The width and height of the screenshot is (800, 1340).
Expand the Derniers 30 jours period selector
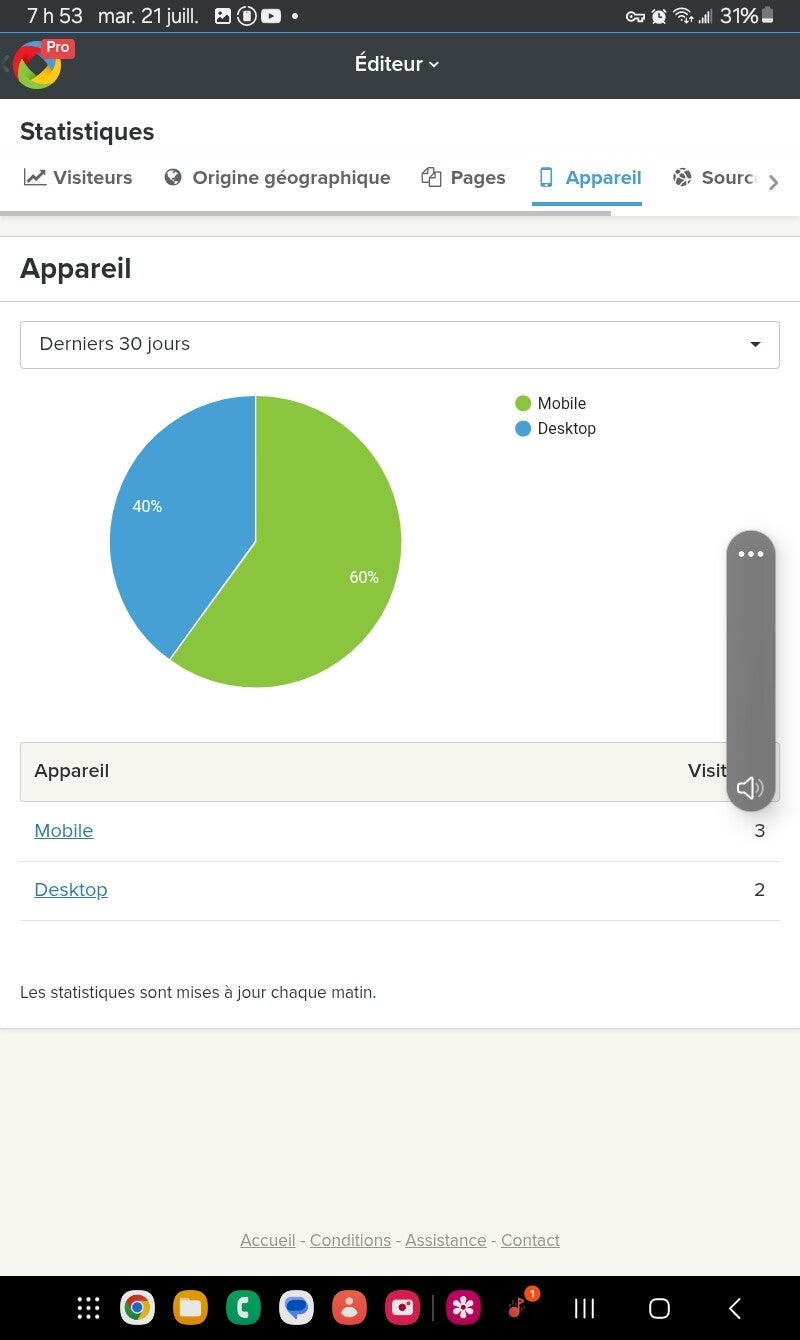pos(400,344)
